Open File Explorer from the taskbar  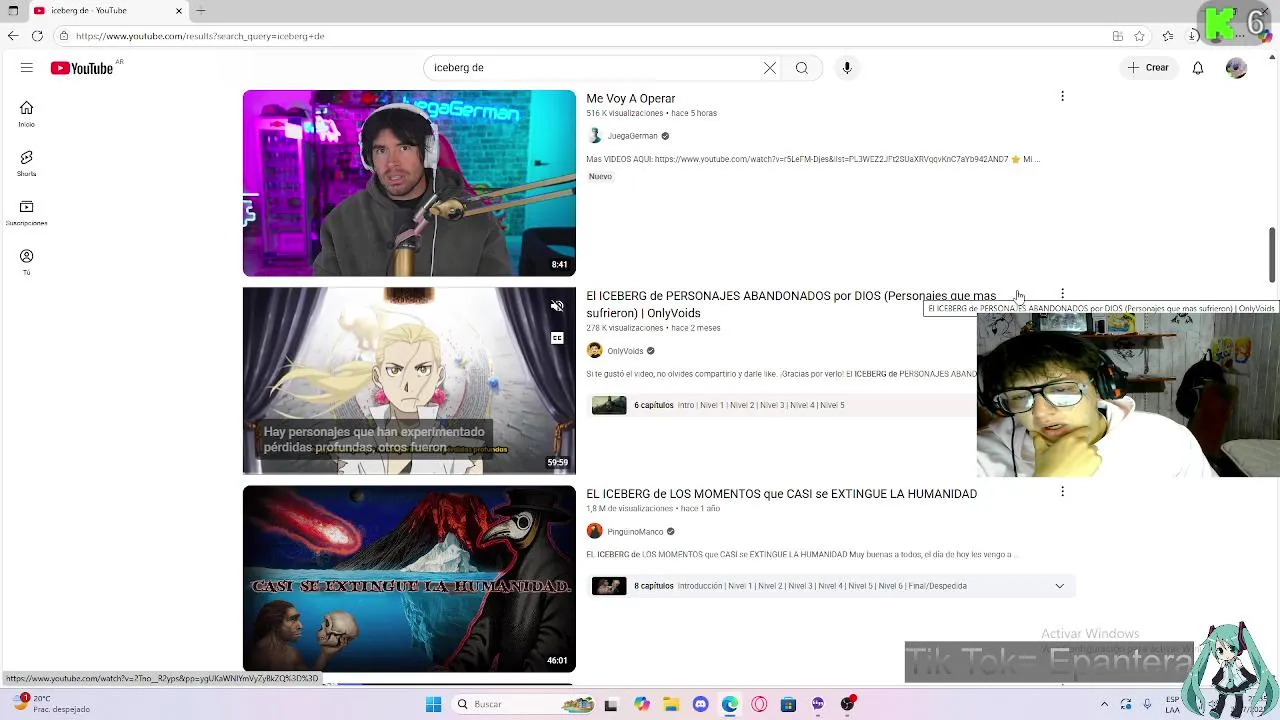[670, 704]
